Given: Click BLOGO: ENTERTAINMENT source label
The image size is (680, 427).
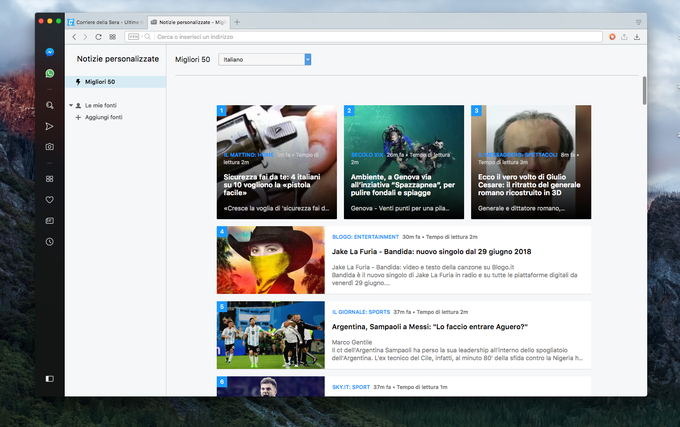Looking at the screenshot, I should click(365, 237).
